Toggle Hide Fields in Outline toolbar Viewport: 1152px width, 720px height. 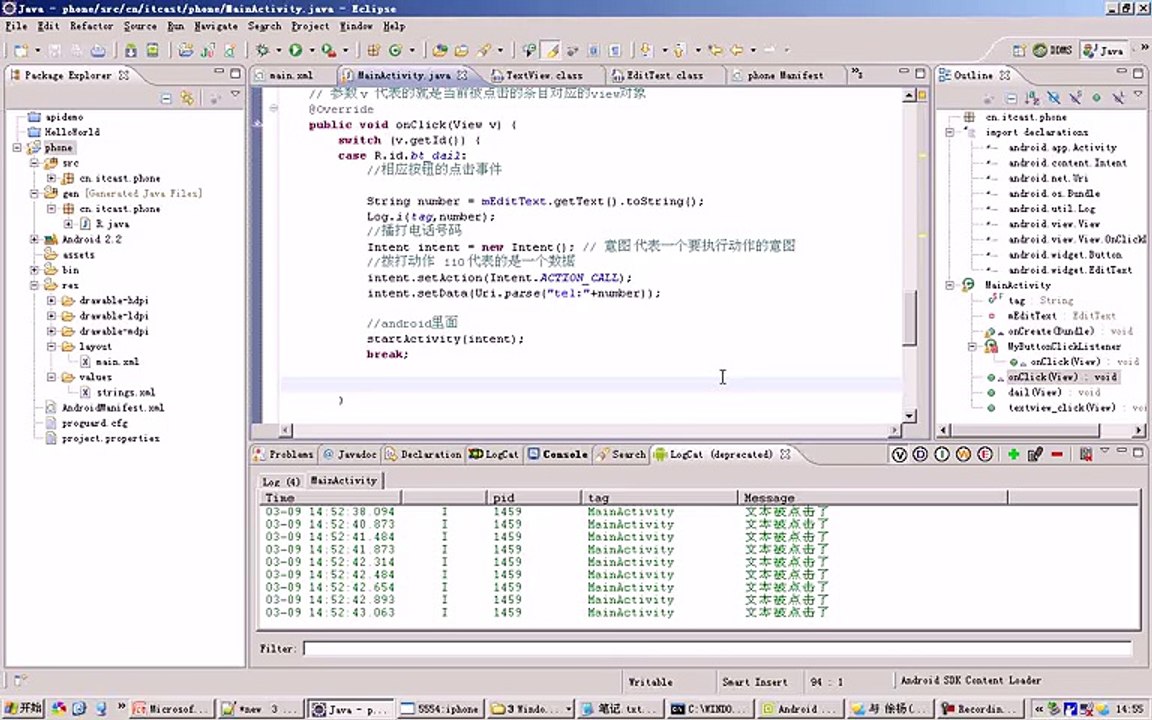(x=1054, y=98)
